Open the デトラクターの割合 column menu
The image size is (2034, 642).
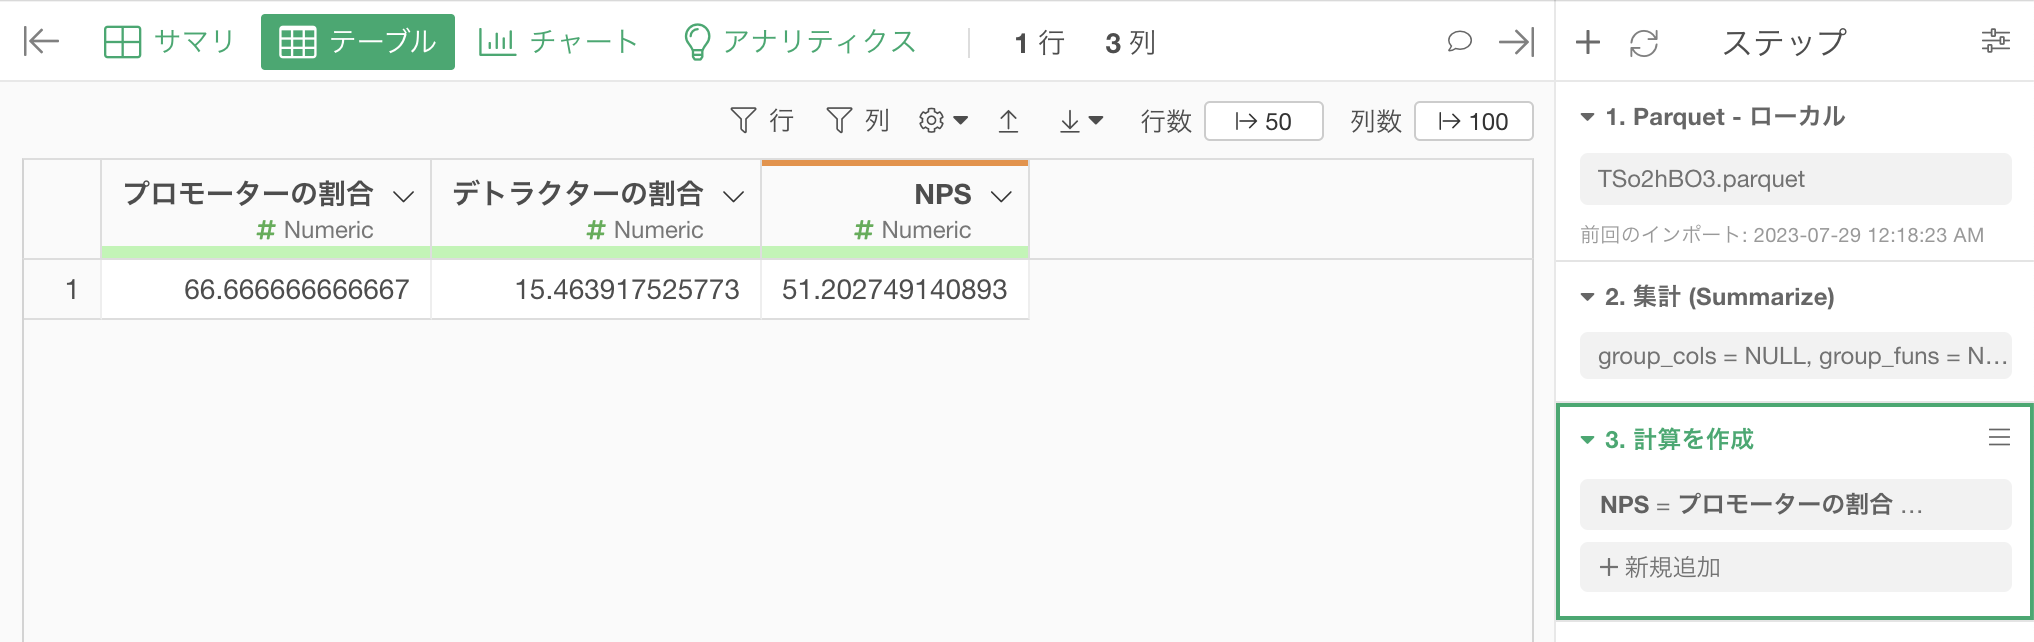pyautogui.click(x=734, y=196)
